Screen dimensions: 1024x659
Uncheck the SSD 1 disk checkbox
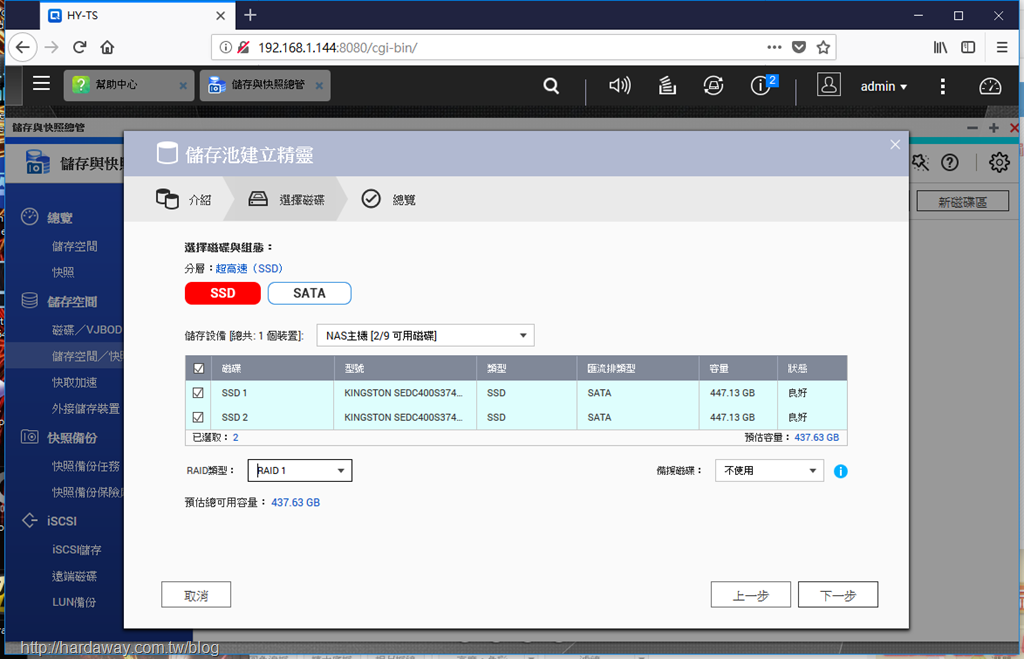point(199,393)
